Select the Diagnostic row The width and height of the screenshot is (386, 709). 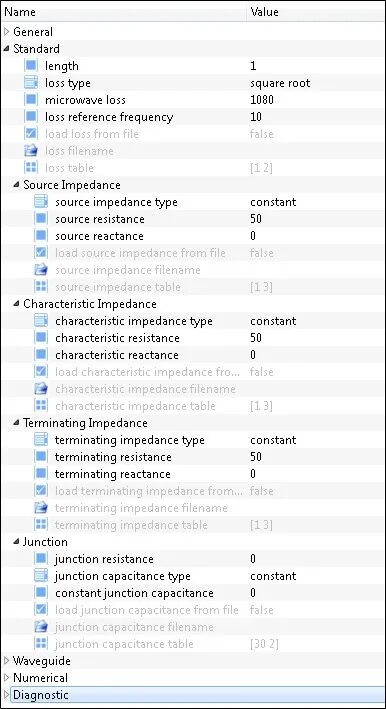pos(193,695)
